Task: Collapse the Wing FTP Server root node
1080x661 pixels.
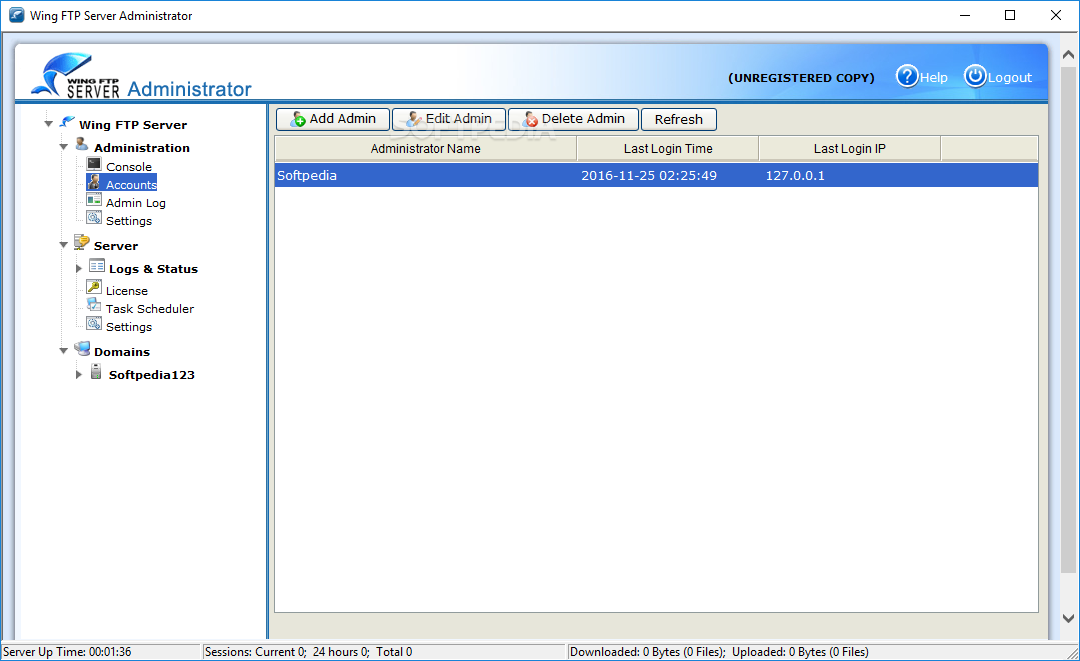Action: (x=48, y=125)
